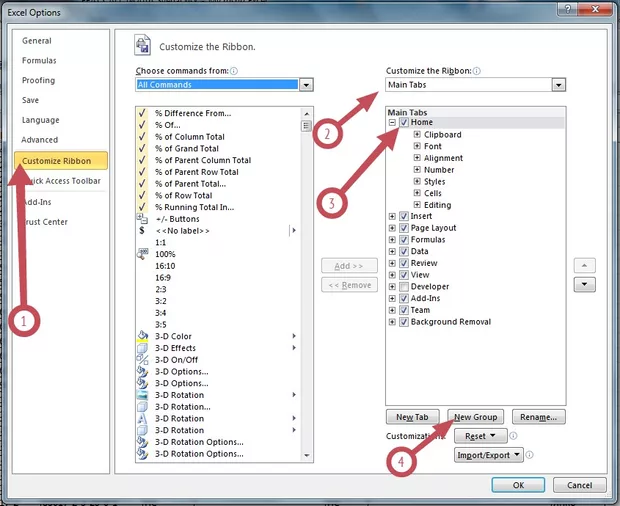
Task: Click the Rename... button
Action: click(x=539, y=417)
